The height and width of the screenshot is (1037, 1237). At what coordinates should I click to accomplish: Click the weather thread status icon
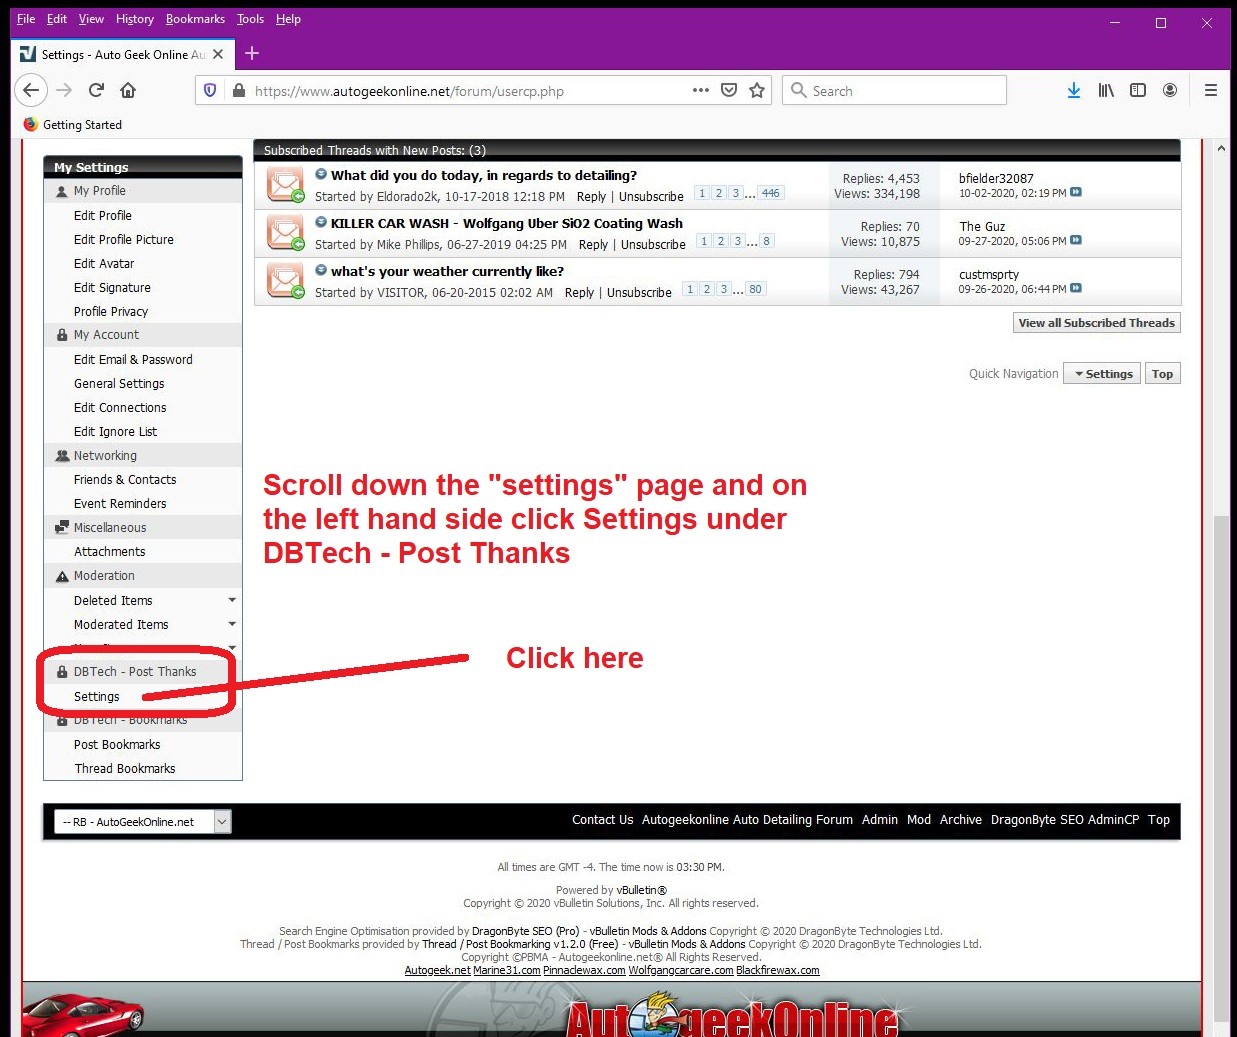[285, 281]
